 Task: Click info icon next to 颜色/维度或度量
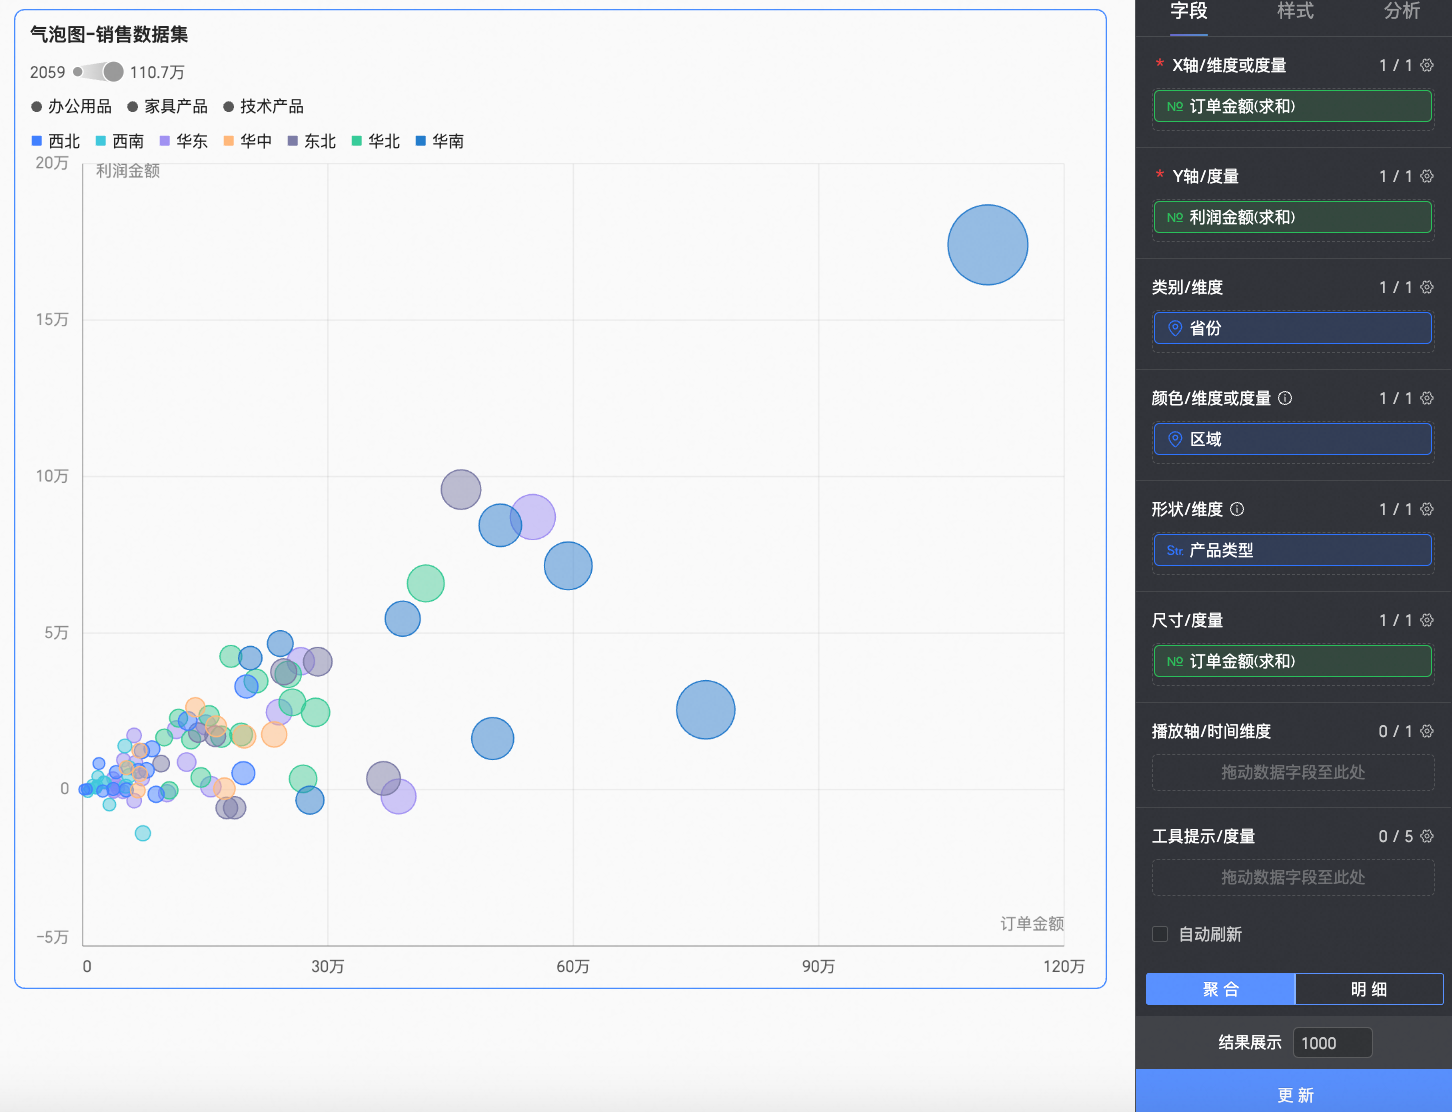click(1285, 398)
